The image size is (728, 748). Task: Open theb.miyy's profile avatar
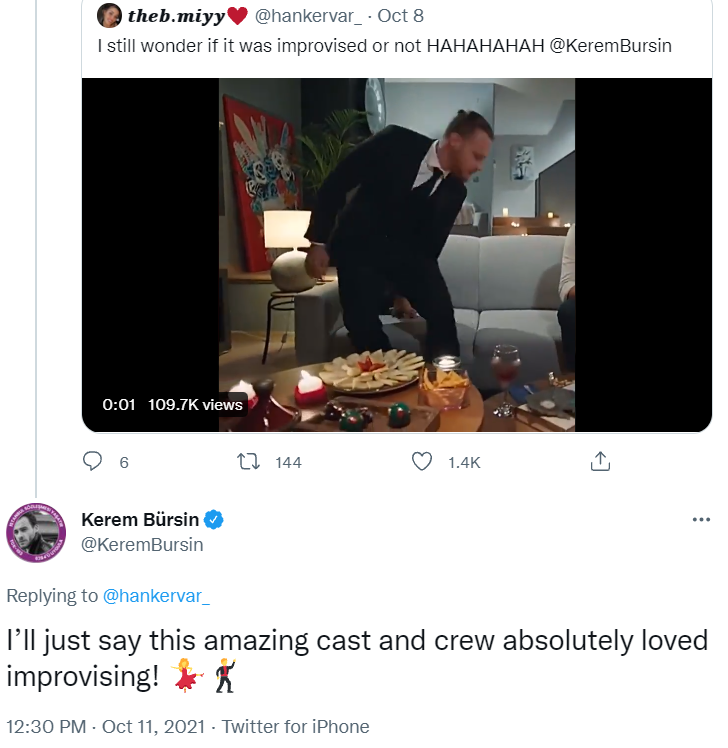point(110,16)
